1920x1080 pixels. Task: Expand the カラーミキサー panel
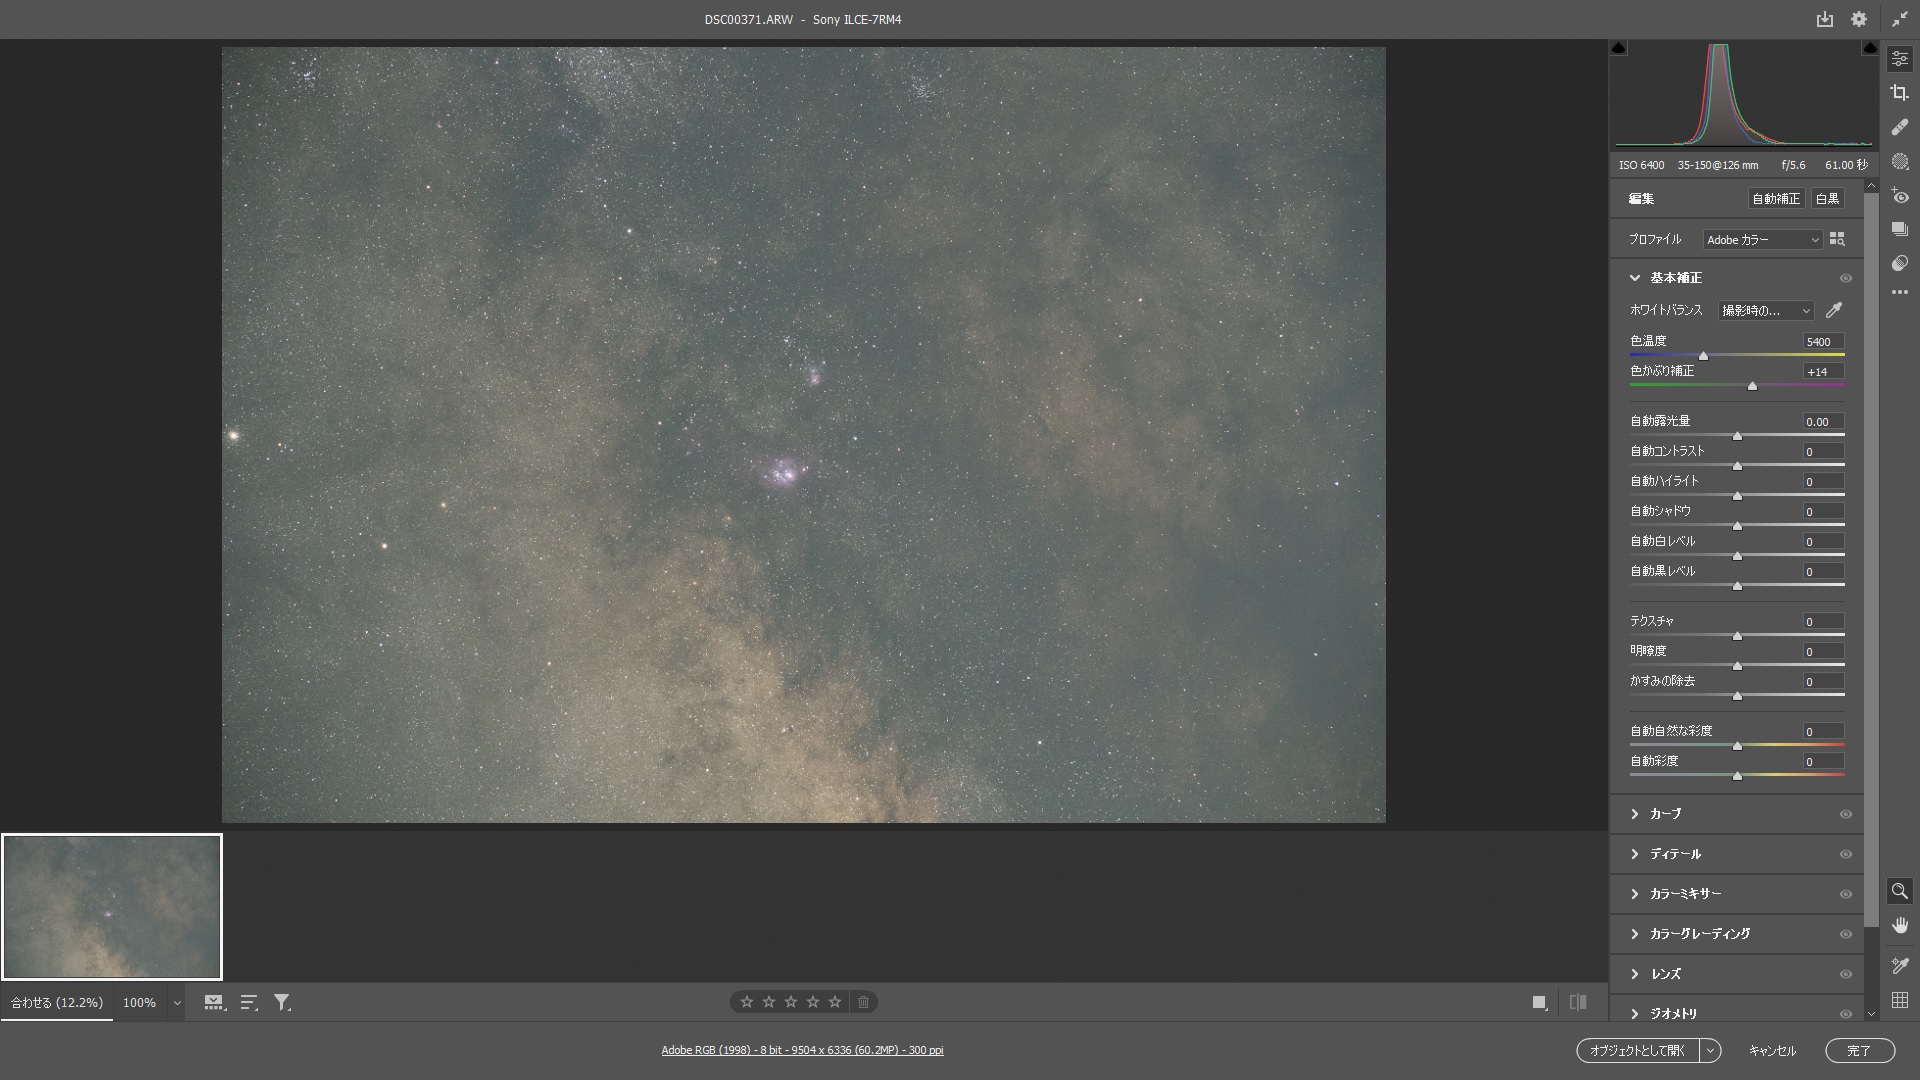tap(1685, 894)
